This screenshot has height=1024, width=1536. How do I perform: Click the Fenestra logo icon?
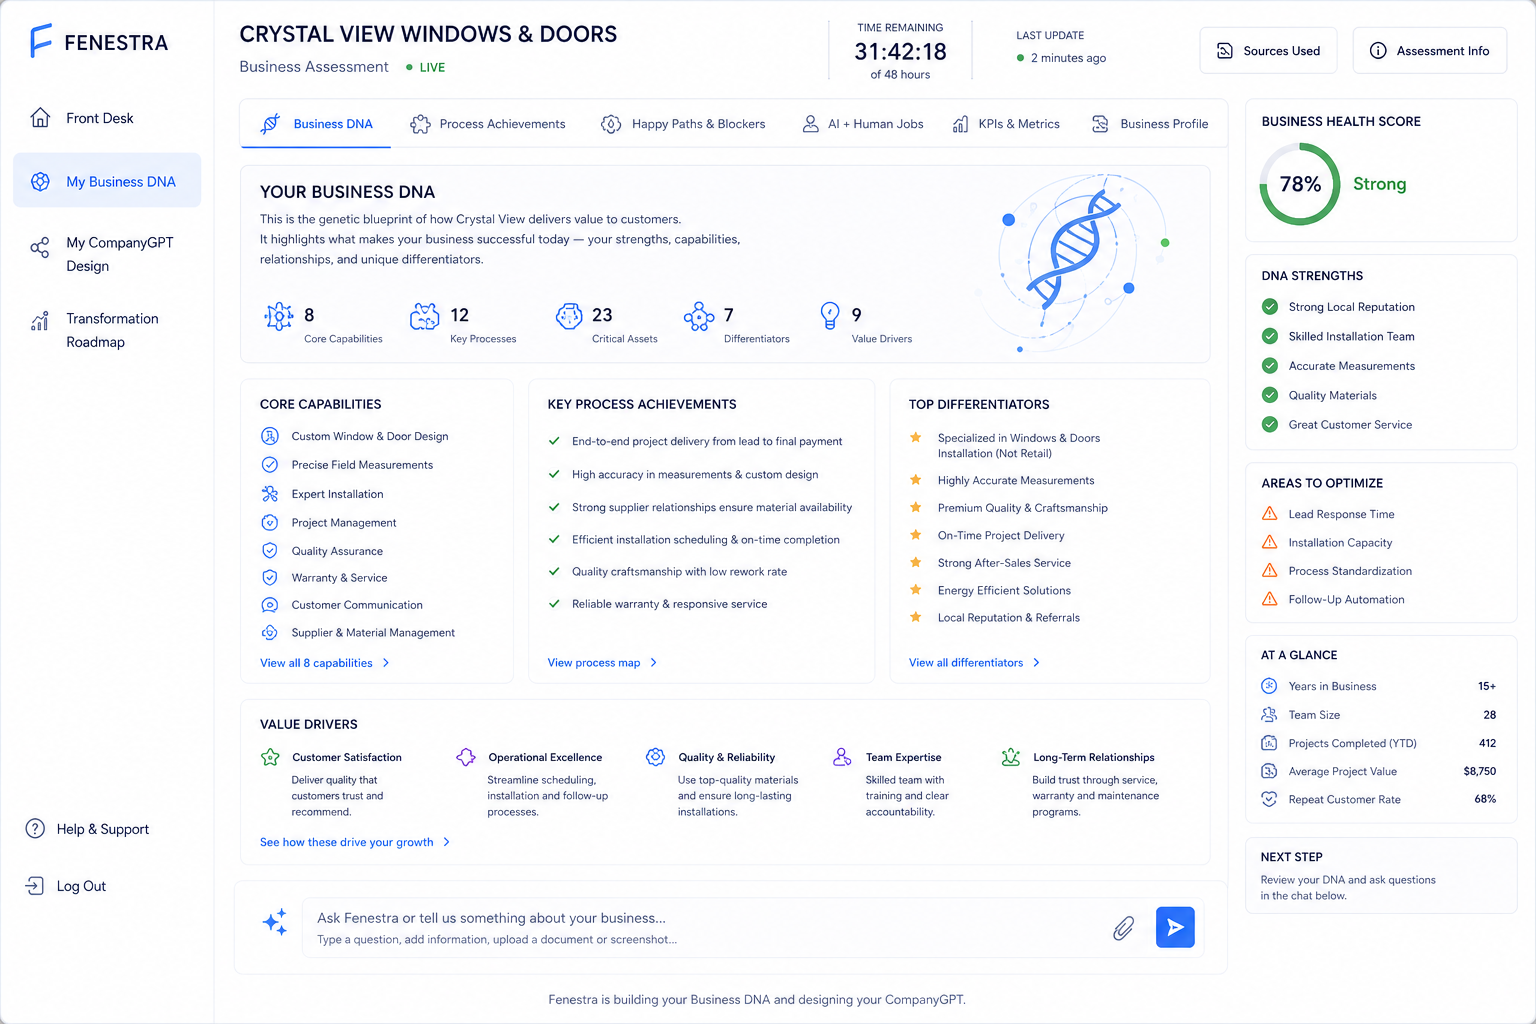click(x=40, y=41)
